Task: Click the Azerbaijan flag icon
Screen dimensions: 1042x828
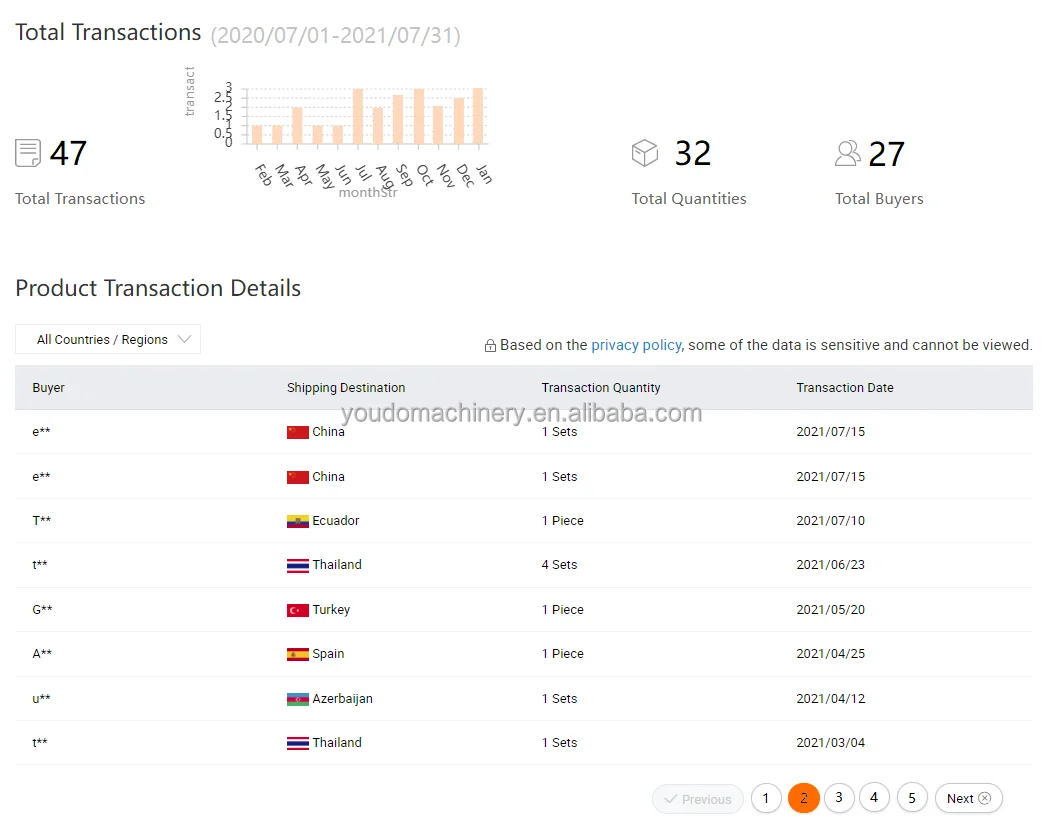Action: (x=298, y=699)
